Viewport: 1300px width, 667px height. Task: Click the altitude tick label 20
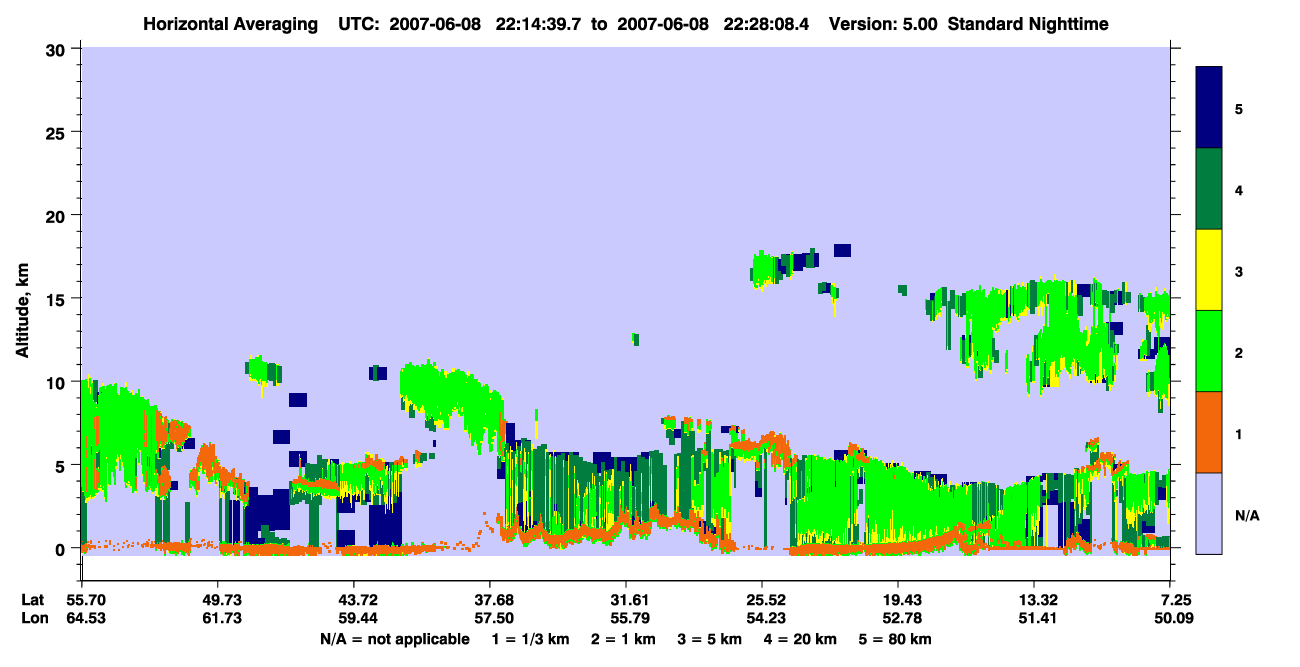[58, 215]
